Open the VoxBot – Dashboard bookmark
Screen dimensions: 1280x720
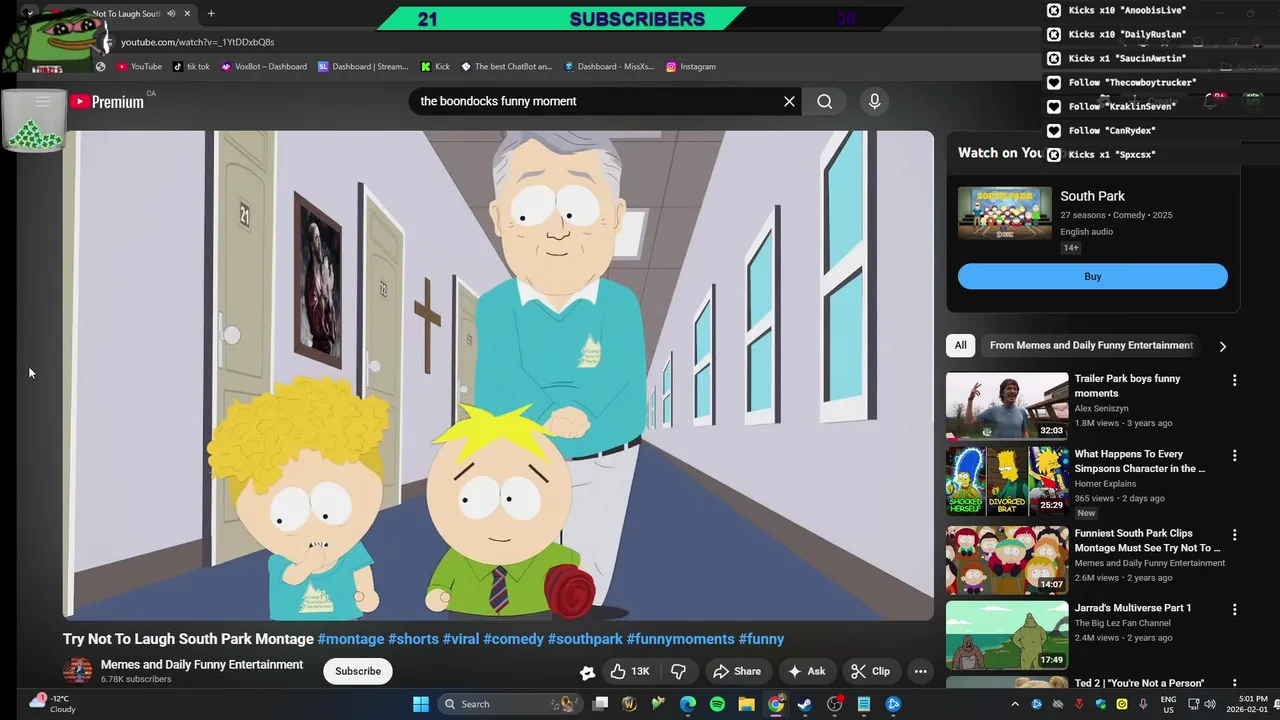[264, 66]
